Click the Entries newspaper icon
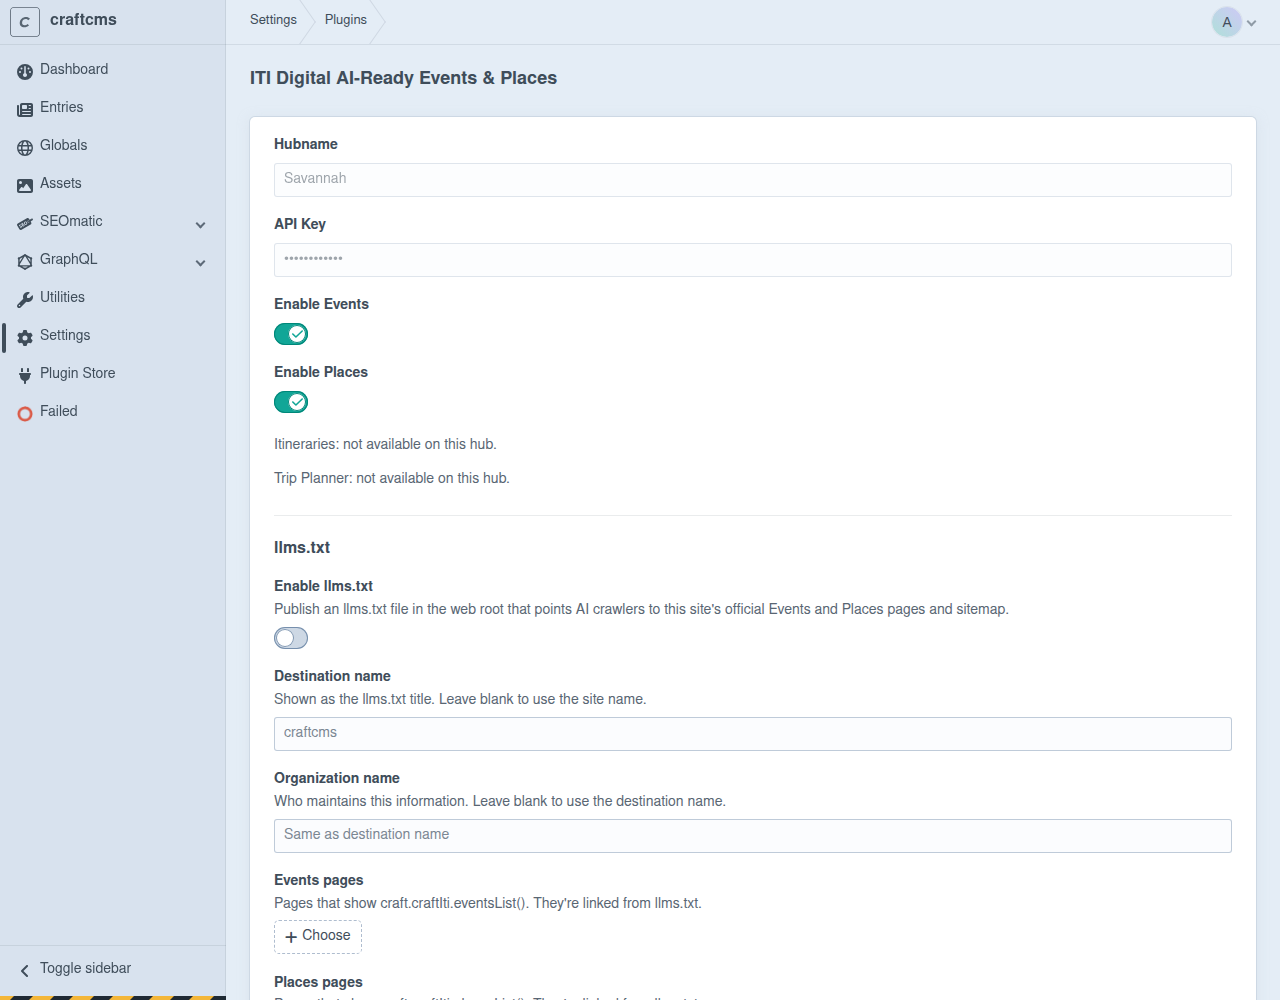This screenshot has height=1000, width=1280. pos(25,109)
